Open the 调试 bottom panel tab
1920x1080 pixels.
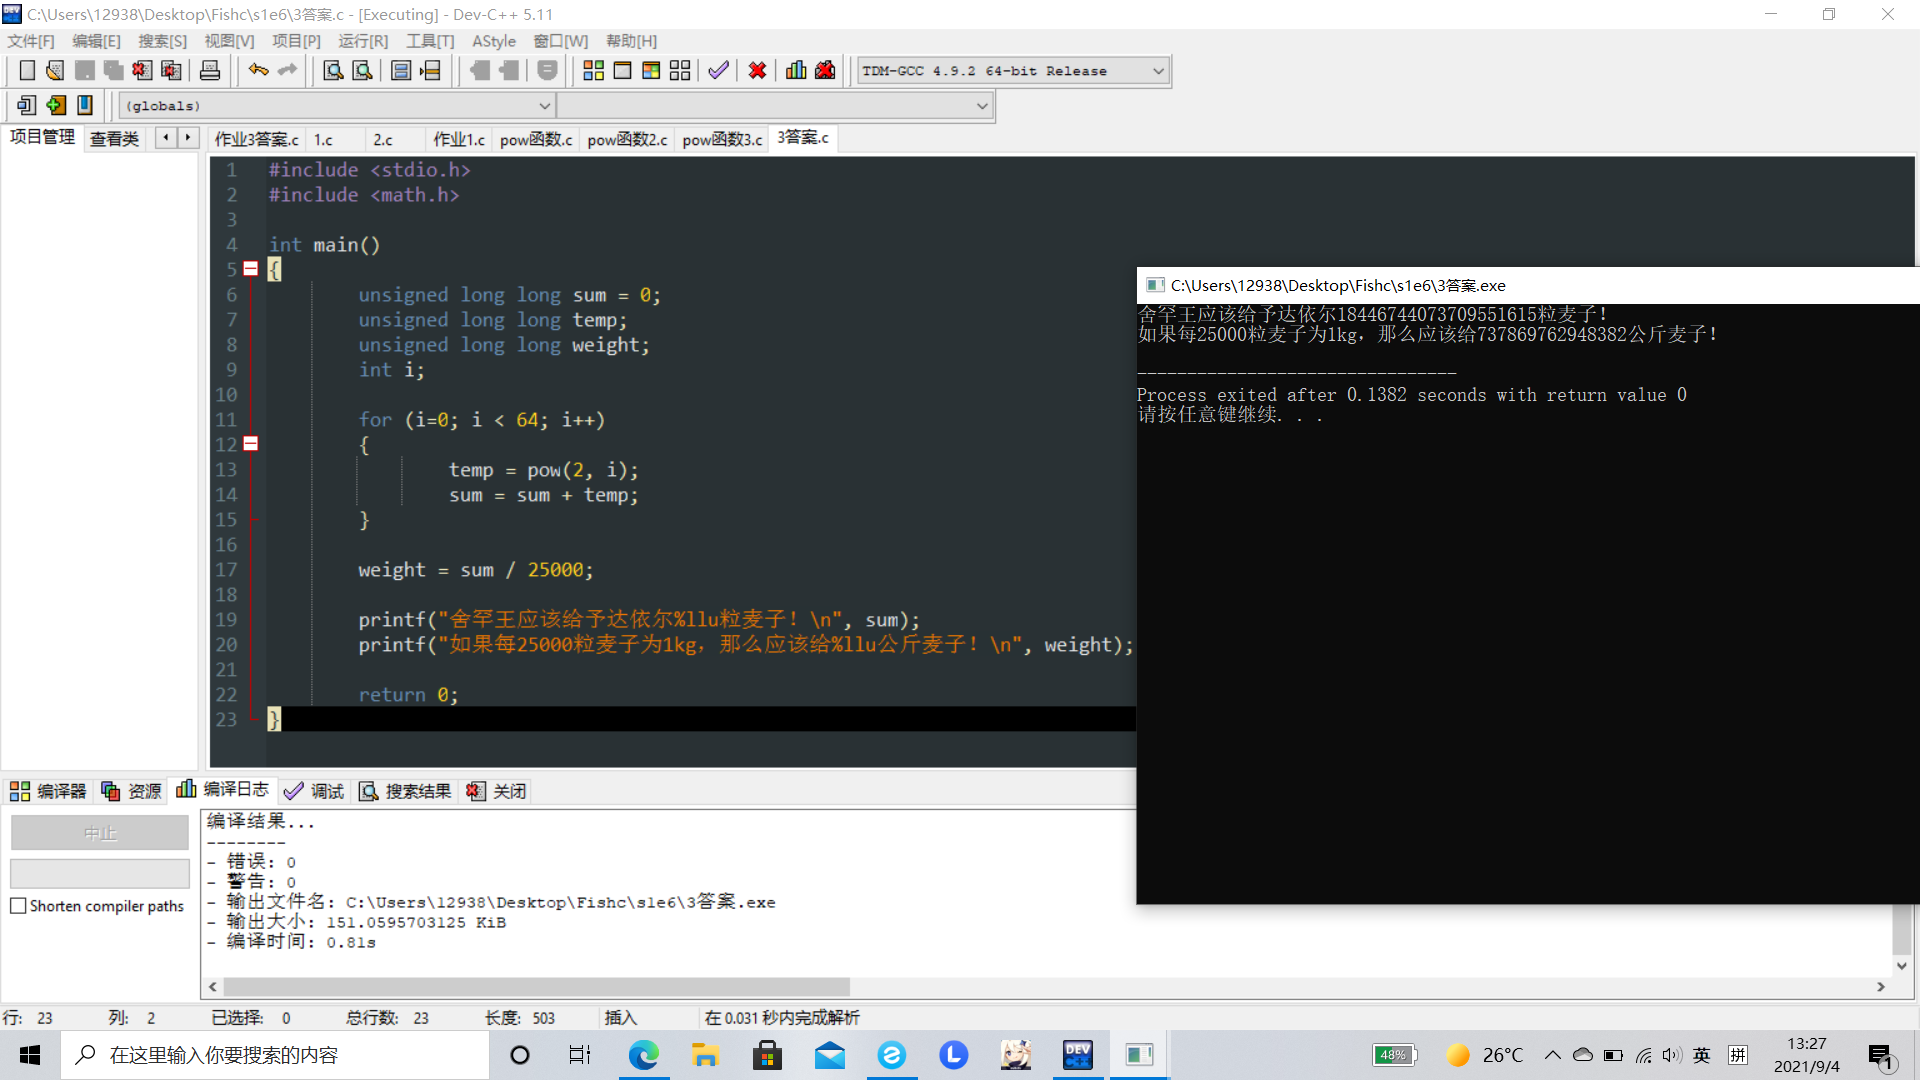pos(314,791)
